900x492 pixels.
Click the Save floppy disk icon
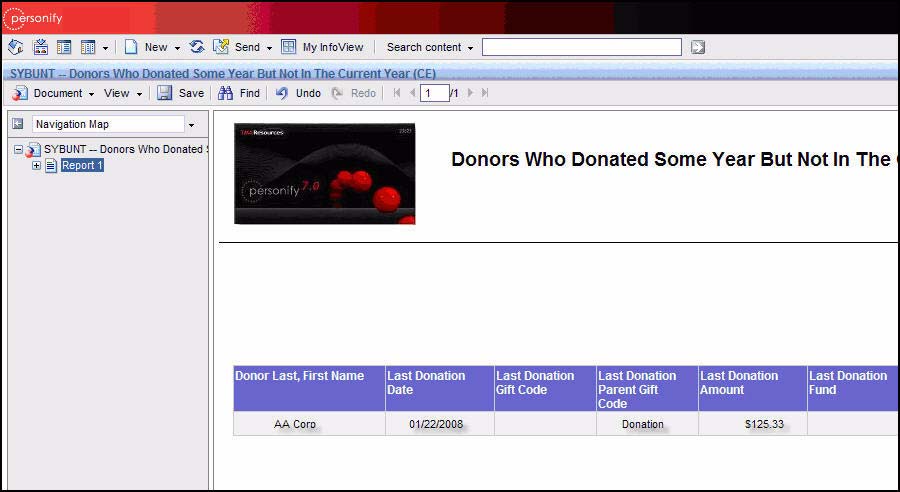[165, 93]
